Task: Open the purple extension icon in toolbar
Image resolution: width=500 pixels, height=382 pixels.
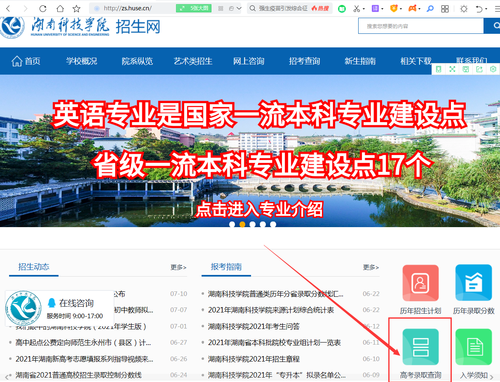Action: pyautogui.click(x=375, y=8)
